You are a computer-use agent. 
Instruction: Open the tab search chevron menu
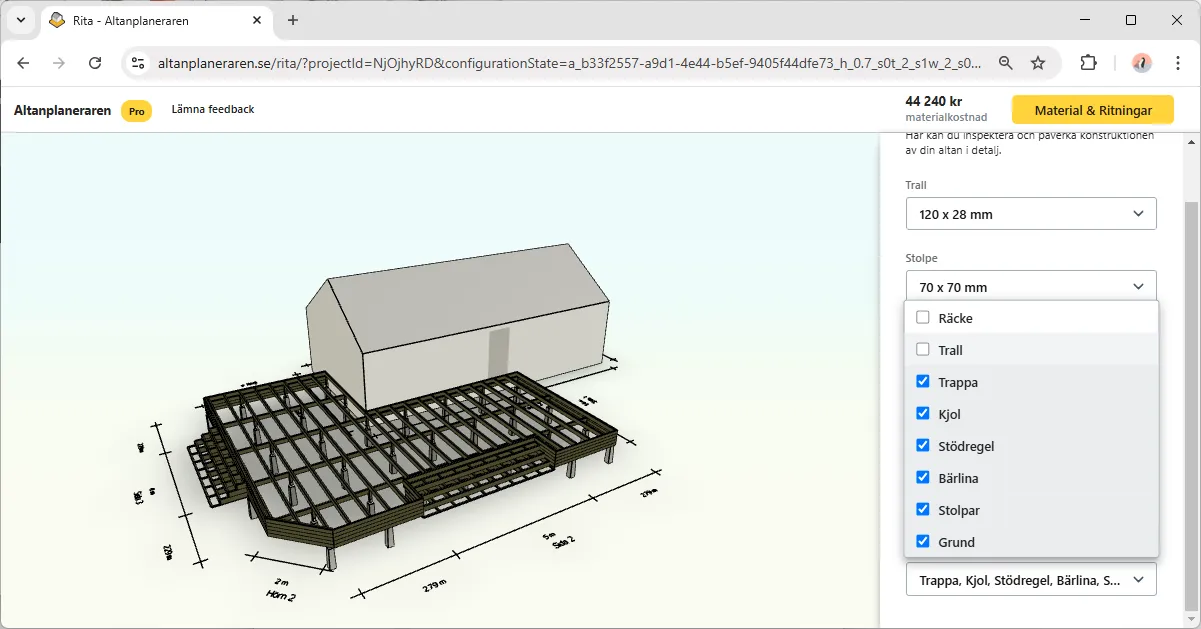21,20
